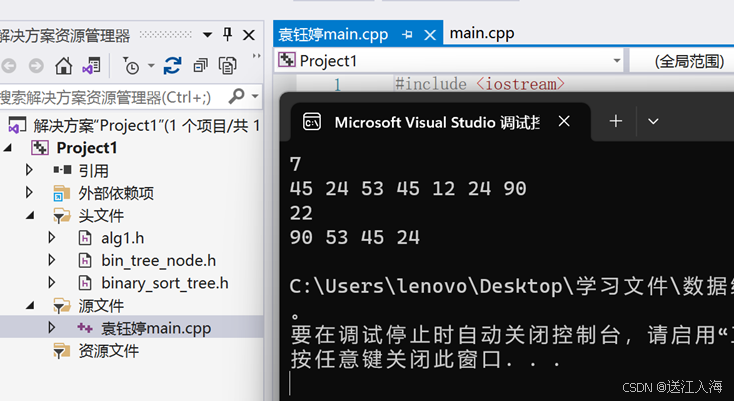This screenshot has width=734, height=401.
Task: Open the terminal profiles dropdown chevron
Action: point(653,122)
